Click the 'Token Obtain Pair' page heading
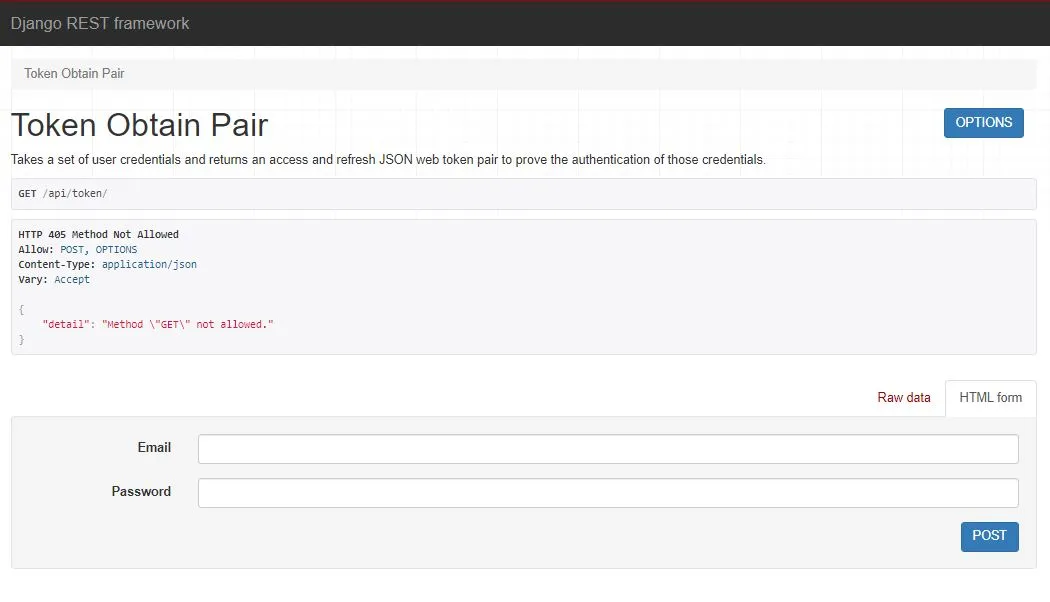 (x=139, y=125)
